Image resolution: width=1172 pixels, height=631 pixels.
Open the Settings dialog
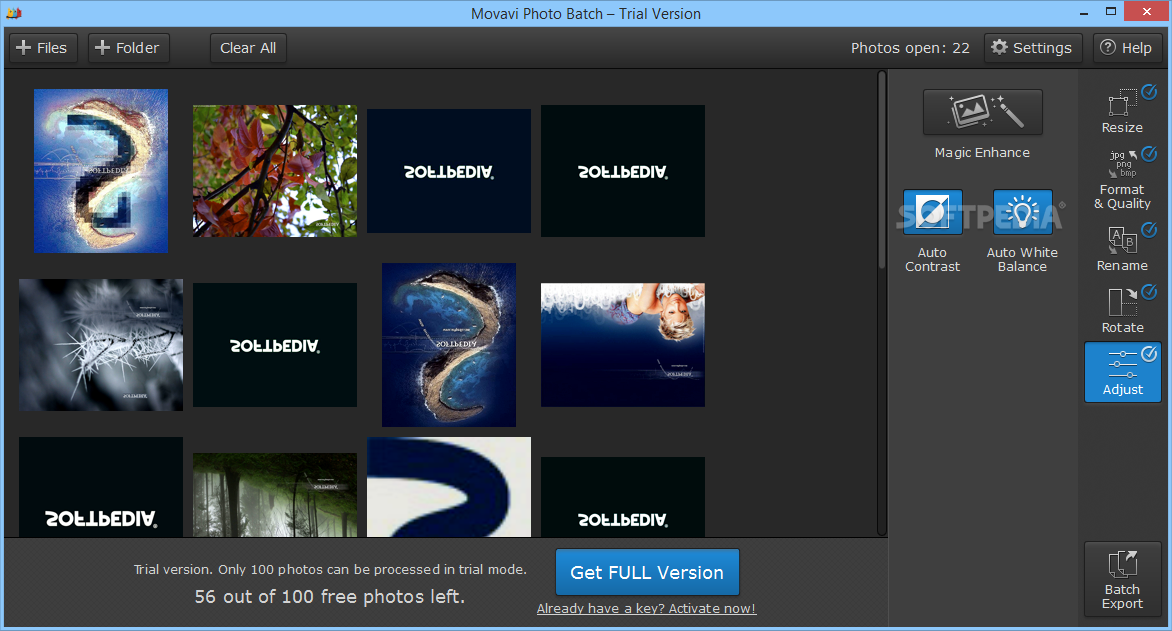(x=1032, y=48)
